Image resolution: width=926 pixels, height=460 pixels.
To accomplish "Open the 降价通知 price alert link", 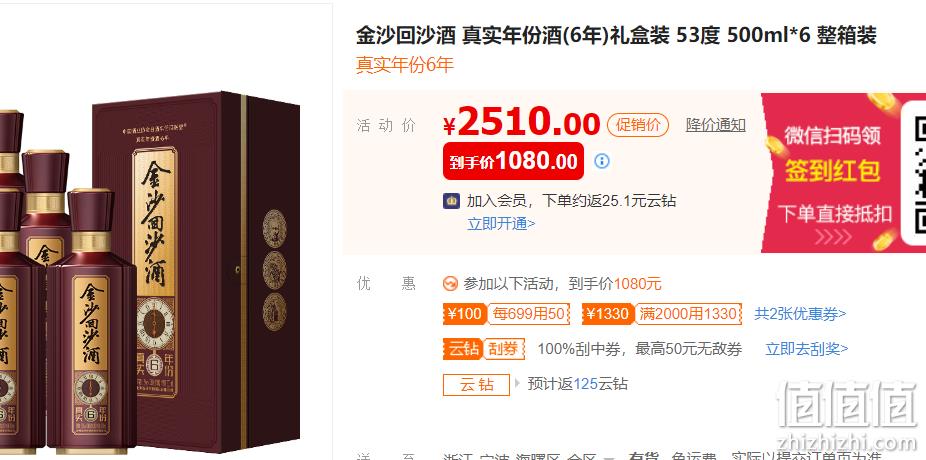I will [x=716, y=125].
